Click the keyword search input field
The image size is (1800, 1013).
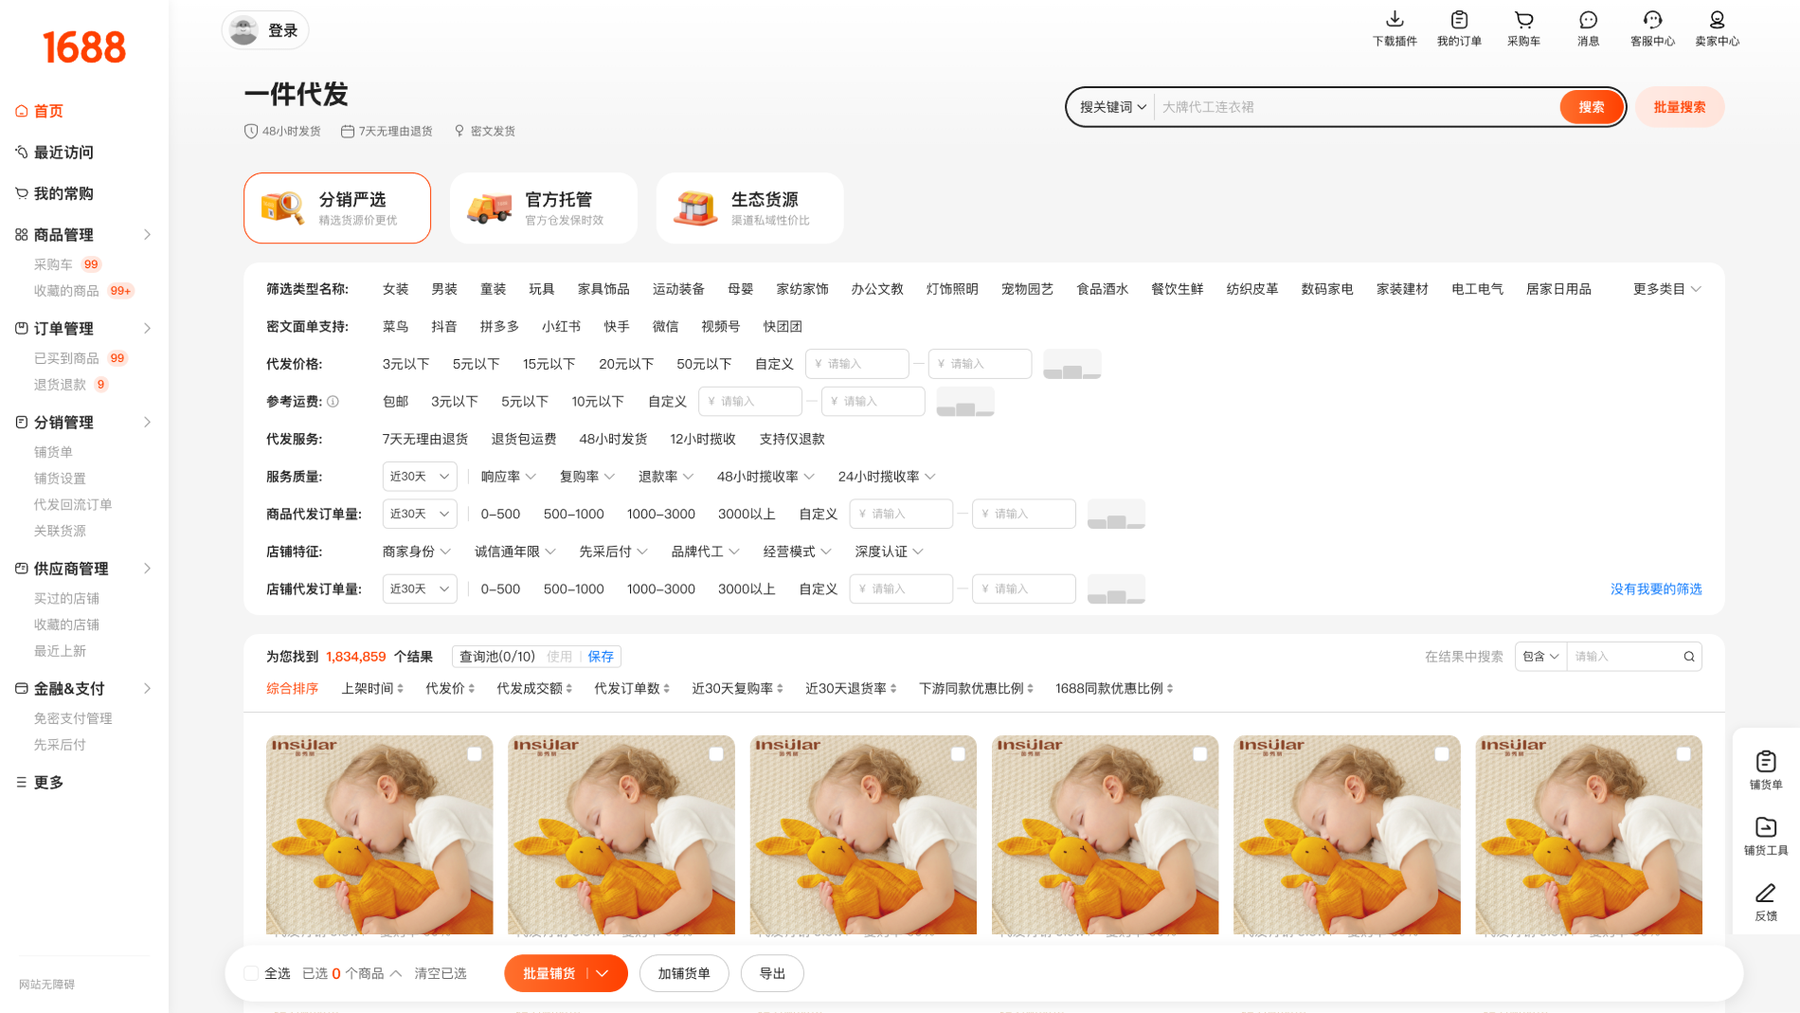coord(1356,107)
